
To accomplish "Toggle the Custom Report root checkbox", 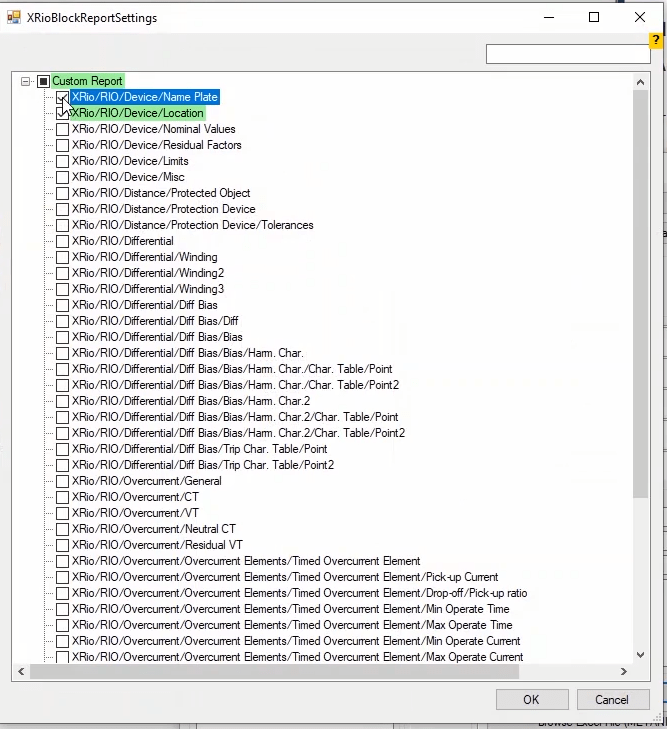I will [43, 81].
